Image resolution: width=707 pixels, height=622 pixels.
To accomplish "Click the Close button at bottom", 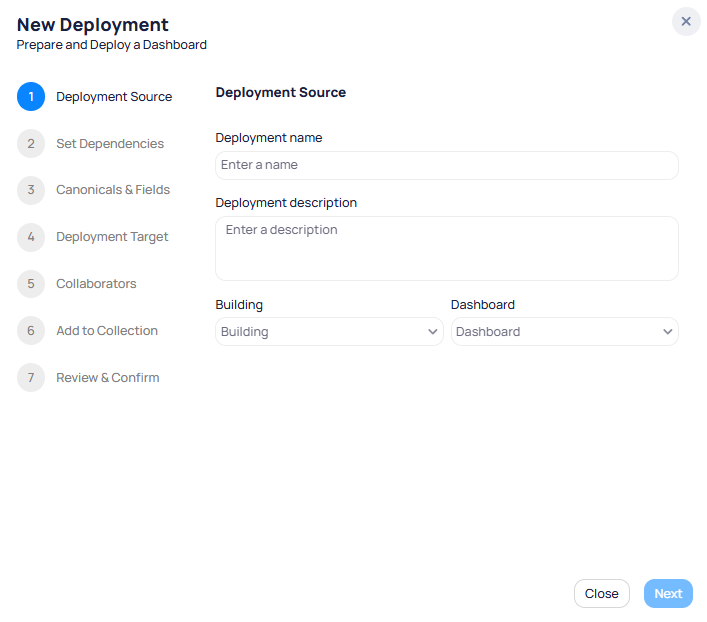I will coord(601,594).
